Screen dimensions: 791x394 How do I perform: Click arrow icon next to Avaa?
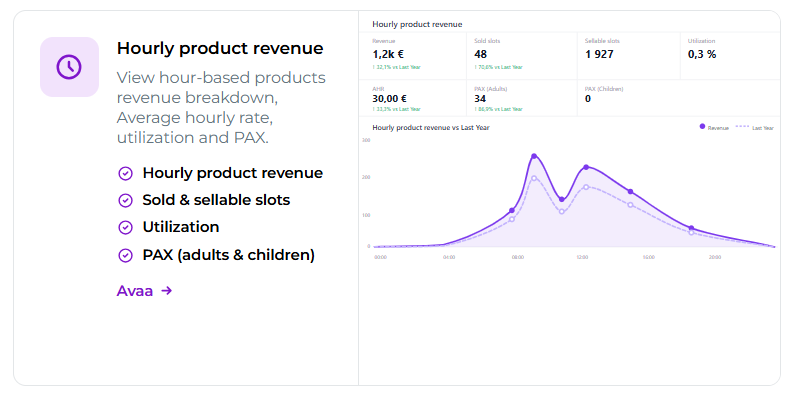(166, 291)
